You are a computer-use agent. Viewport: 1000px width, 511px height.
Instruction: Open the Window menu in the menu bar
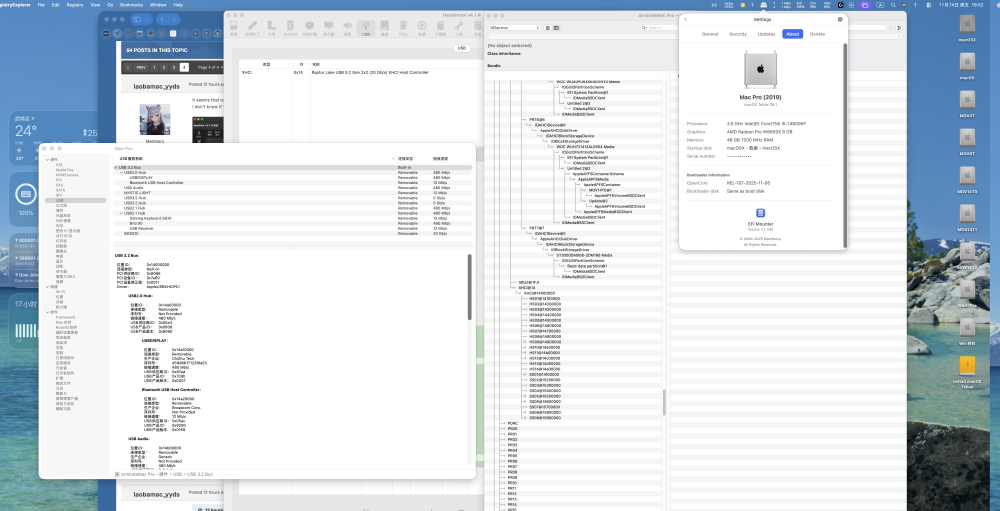point(158,4)
